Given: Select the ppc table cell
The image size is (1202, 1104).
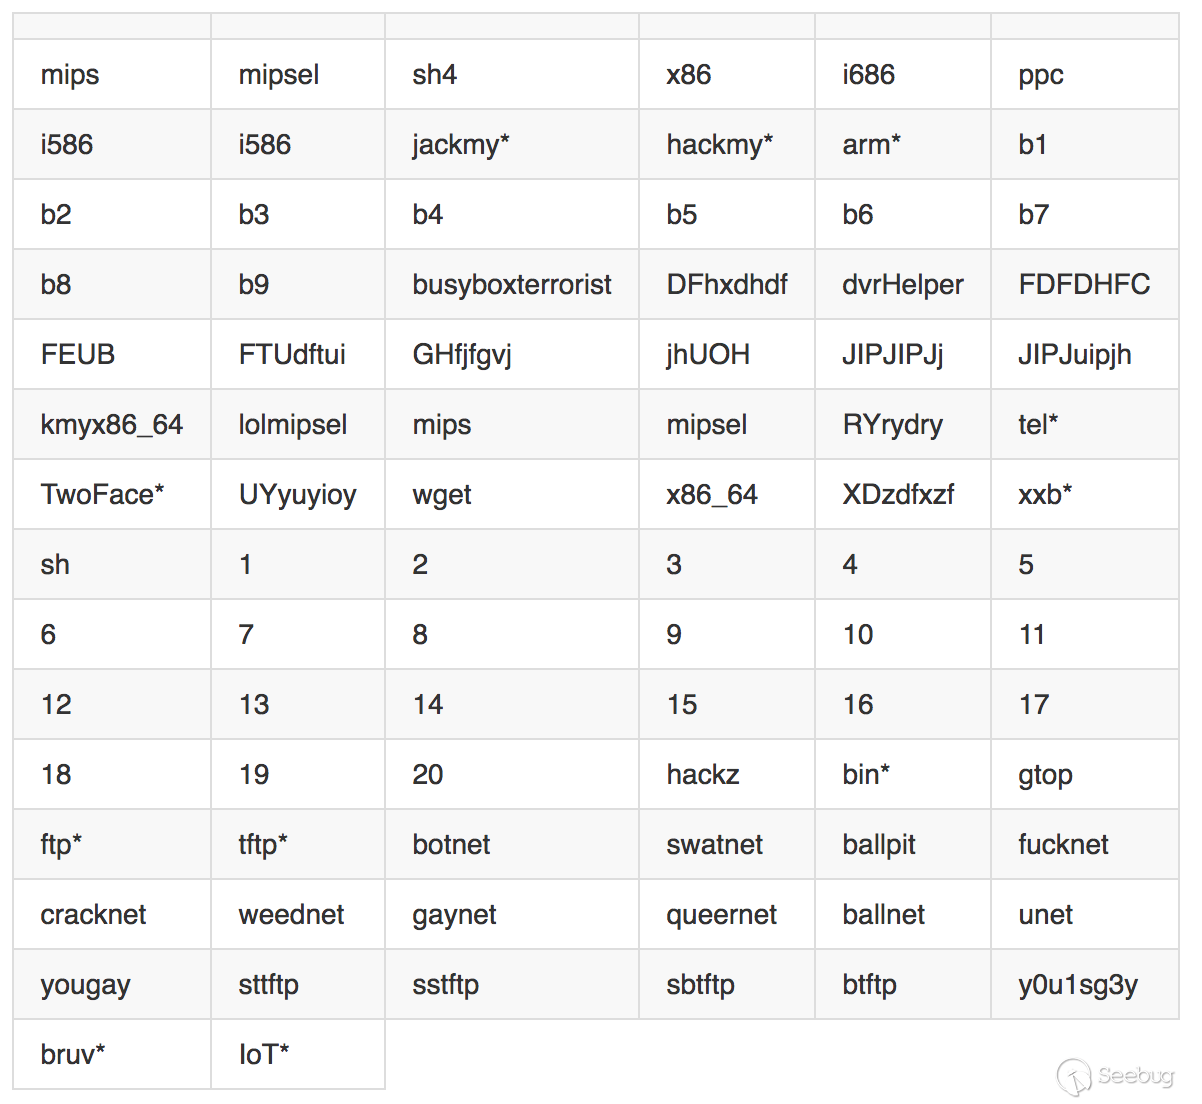Looking at the screenshot, I should [1040, 75].
